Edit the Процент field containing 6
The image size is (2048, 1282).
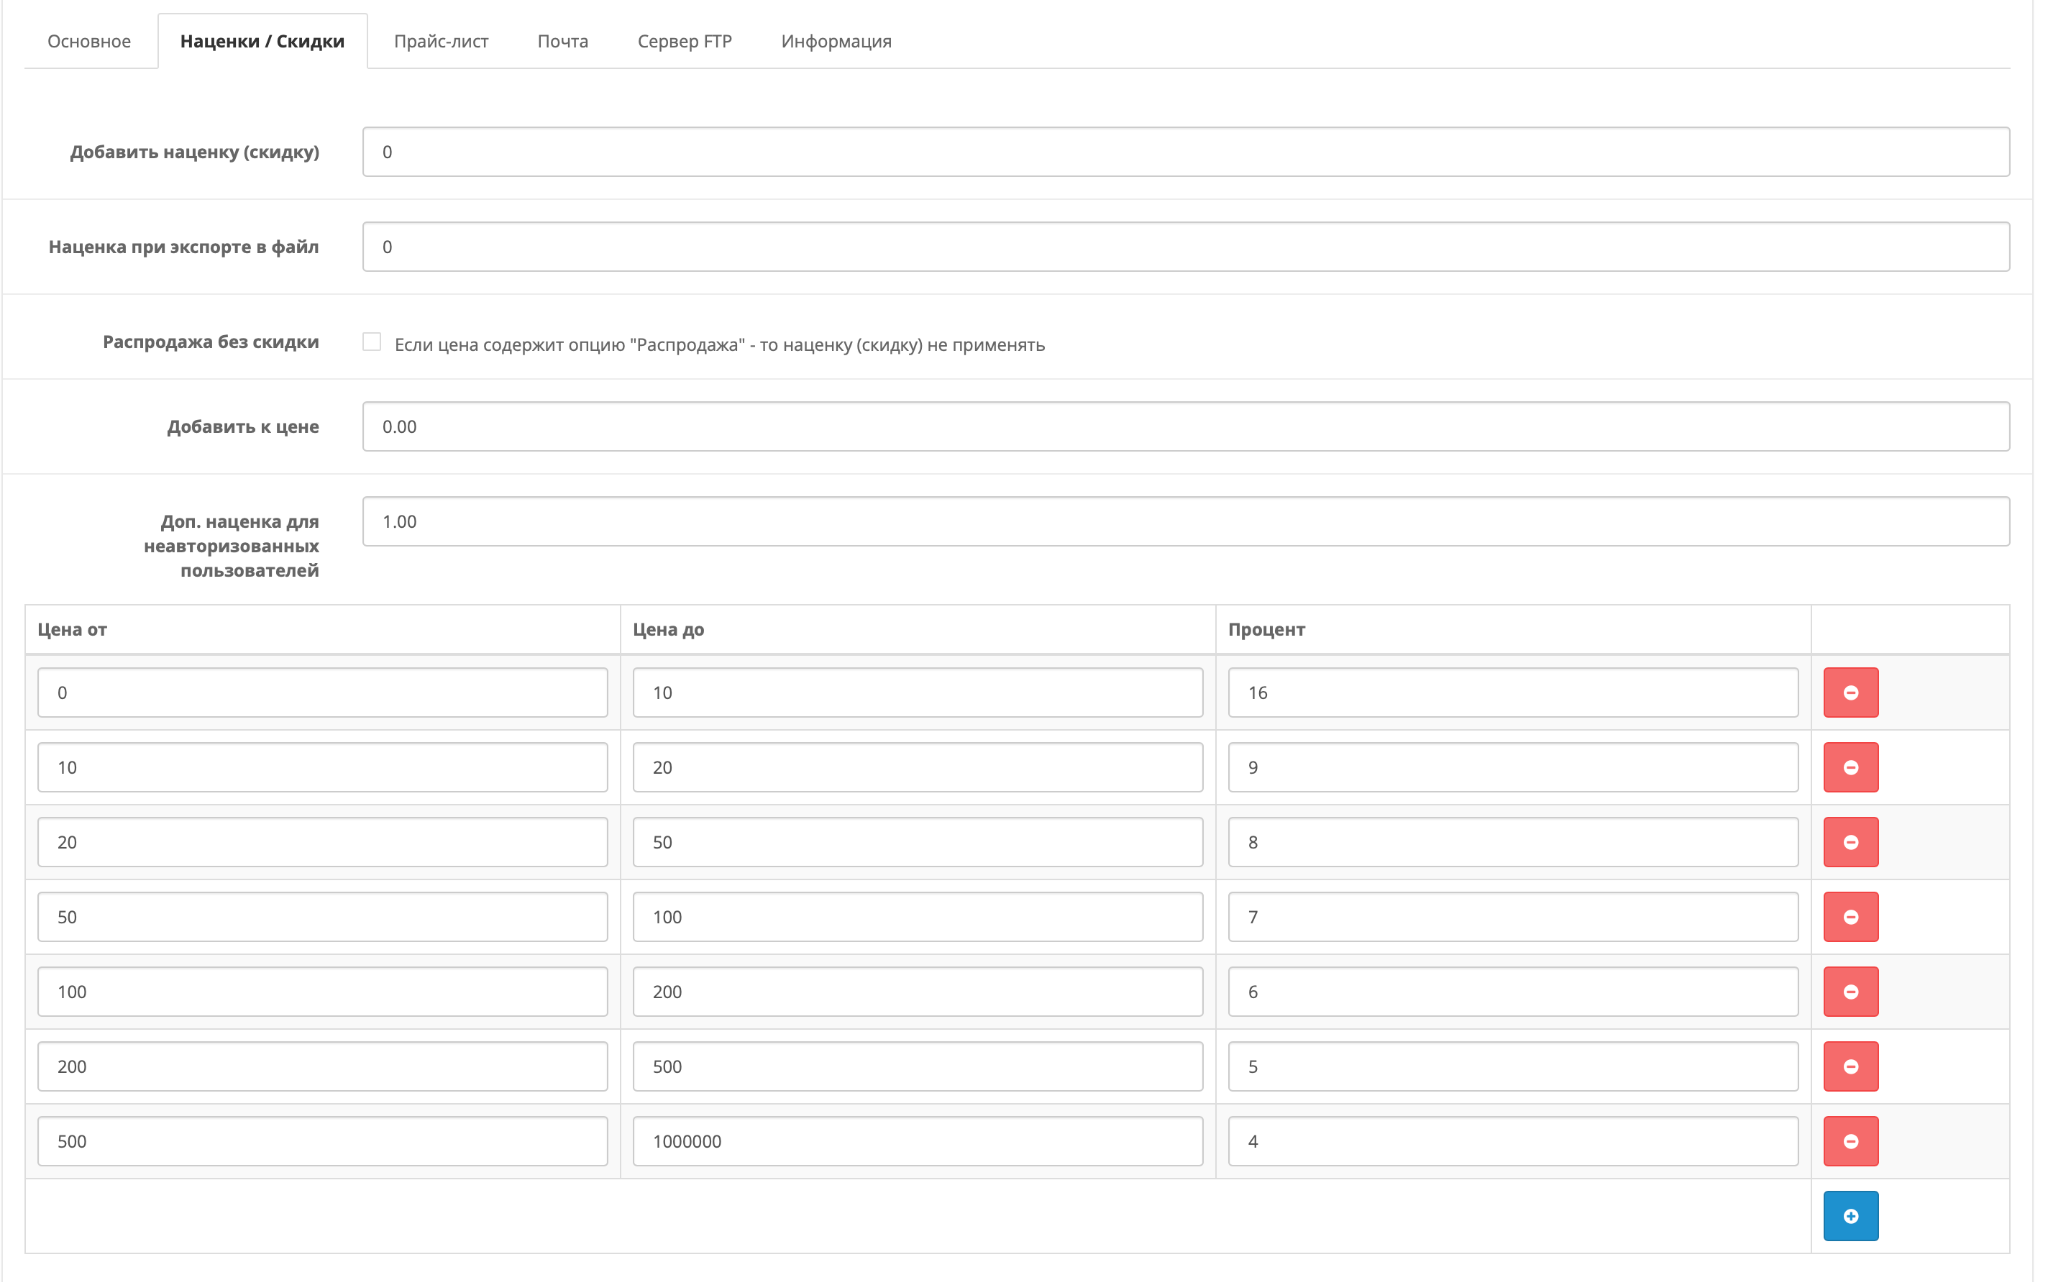coord(1513,991)
